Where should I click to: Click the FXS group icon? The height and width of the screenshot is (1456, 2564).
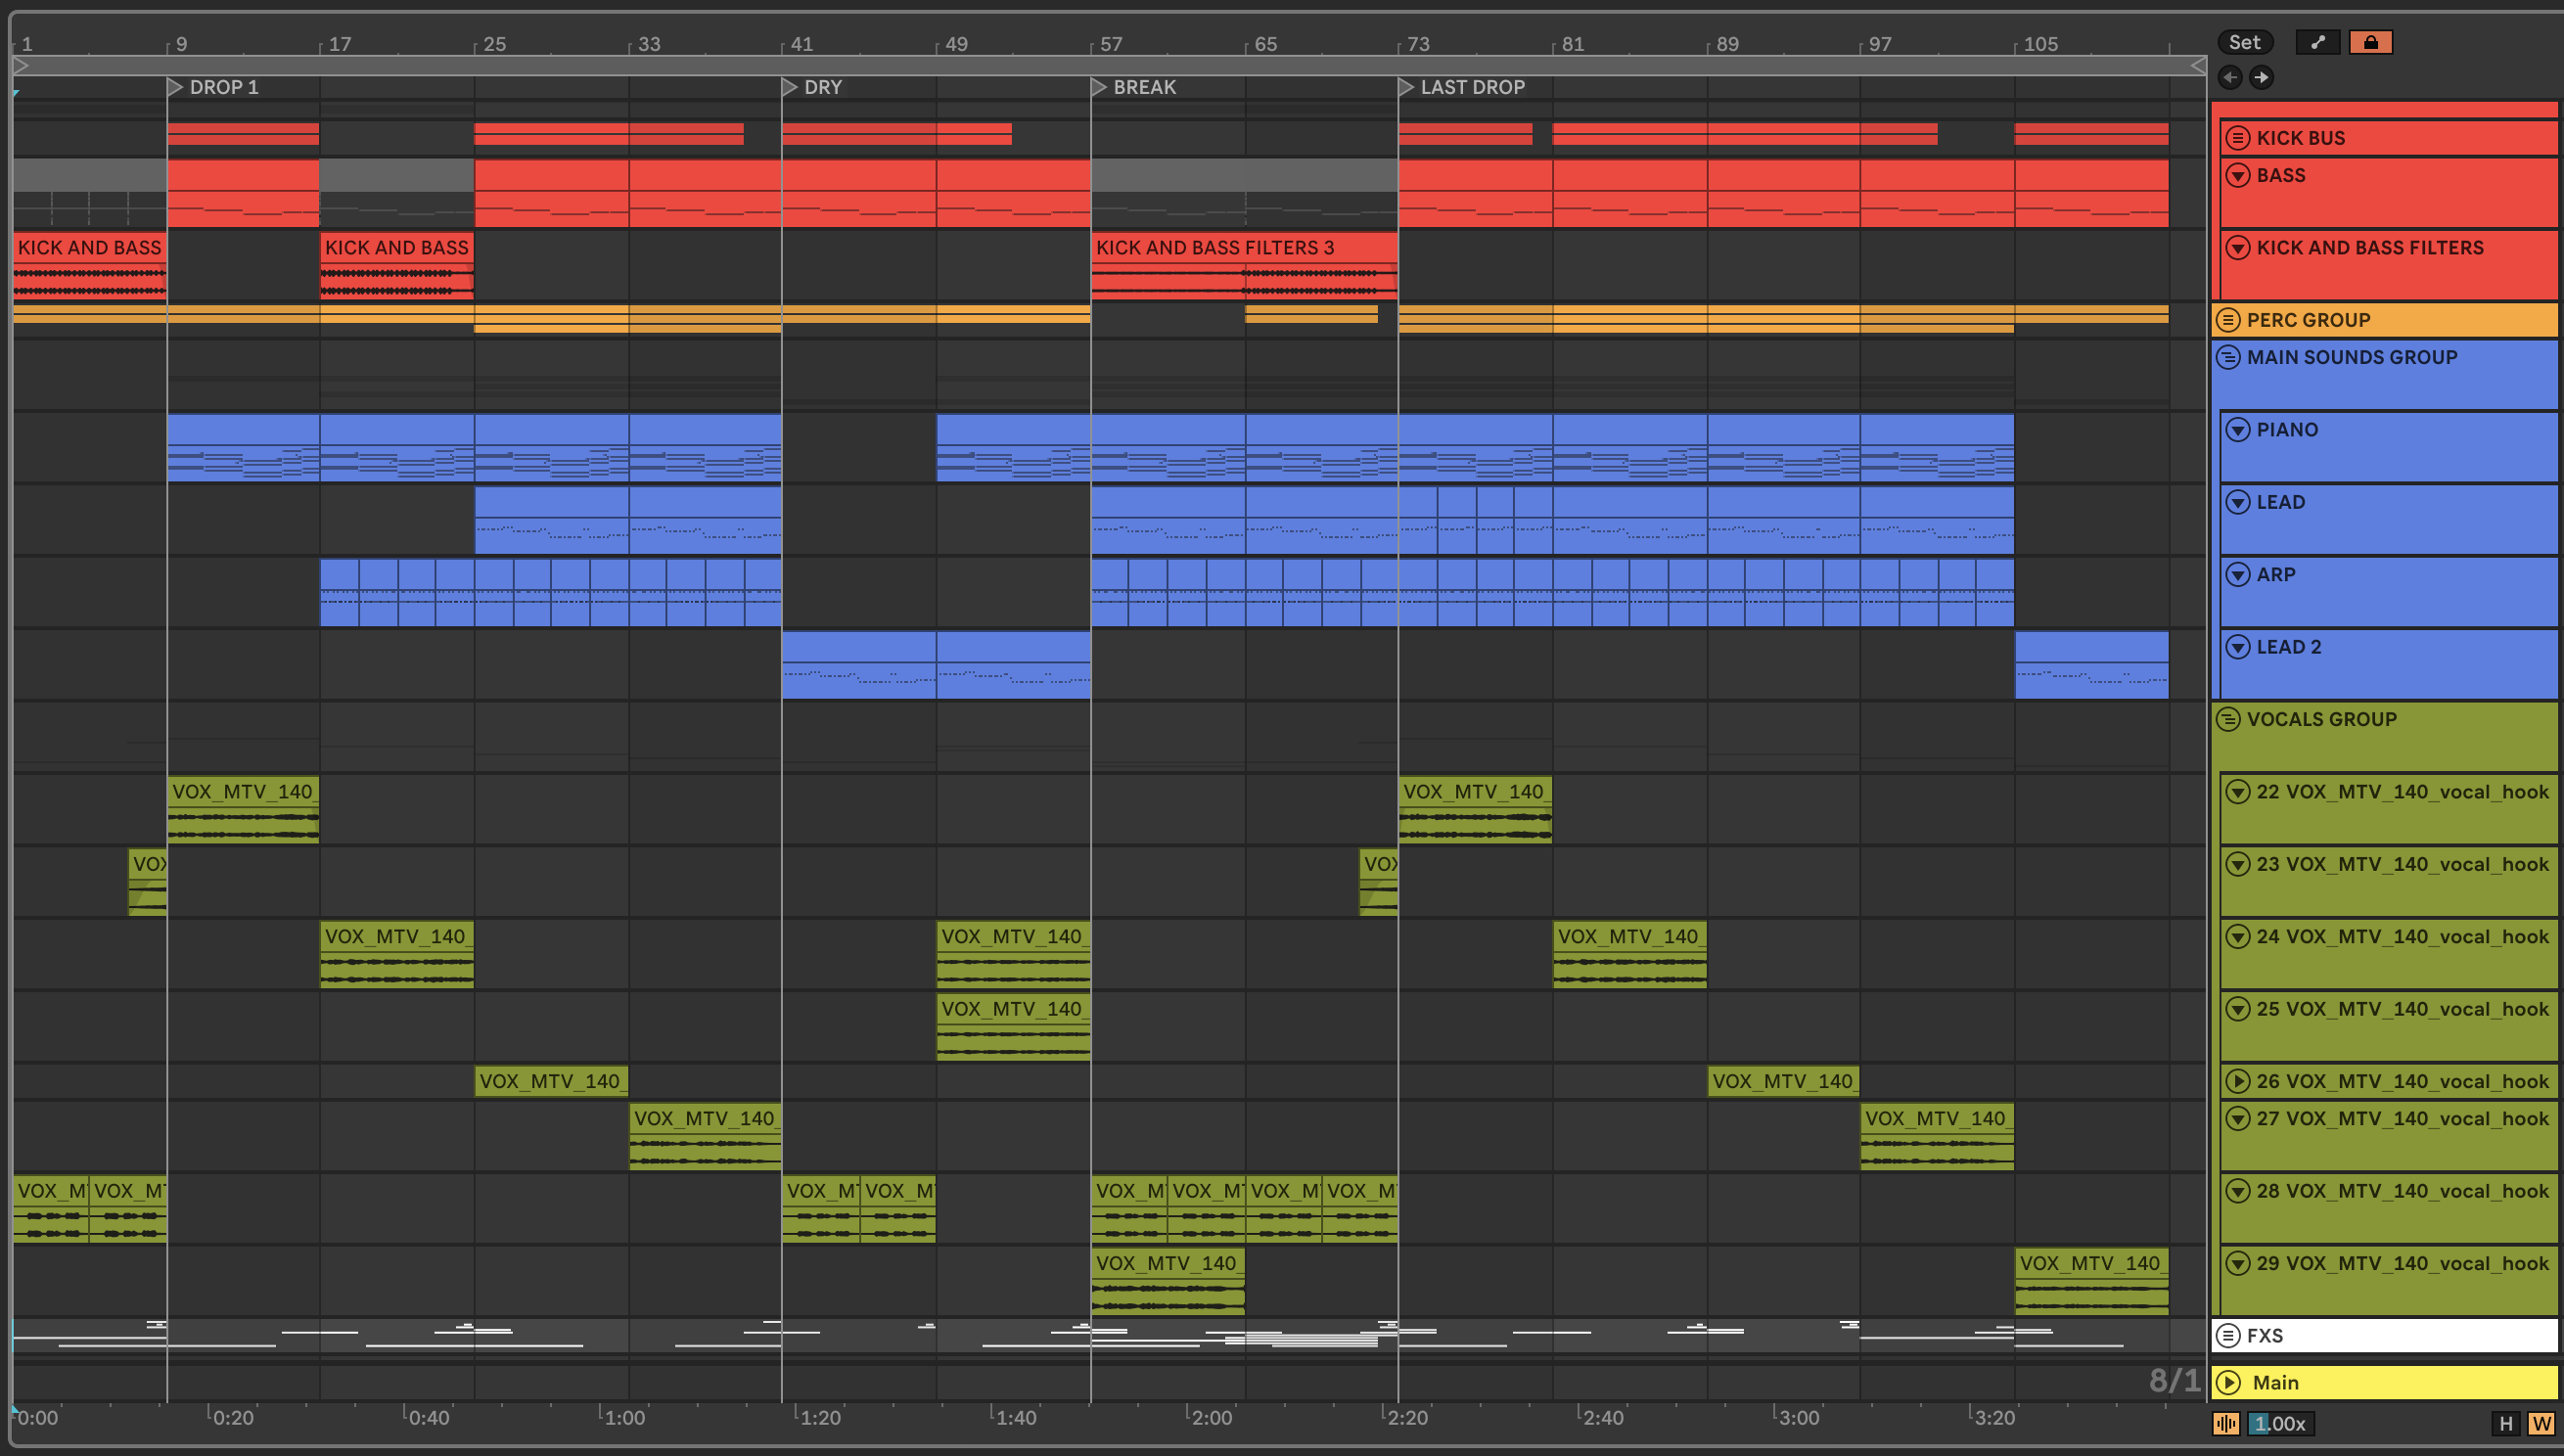pyautogui.click(x=2228, y=1335)
